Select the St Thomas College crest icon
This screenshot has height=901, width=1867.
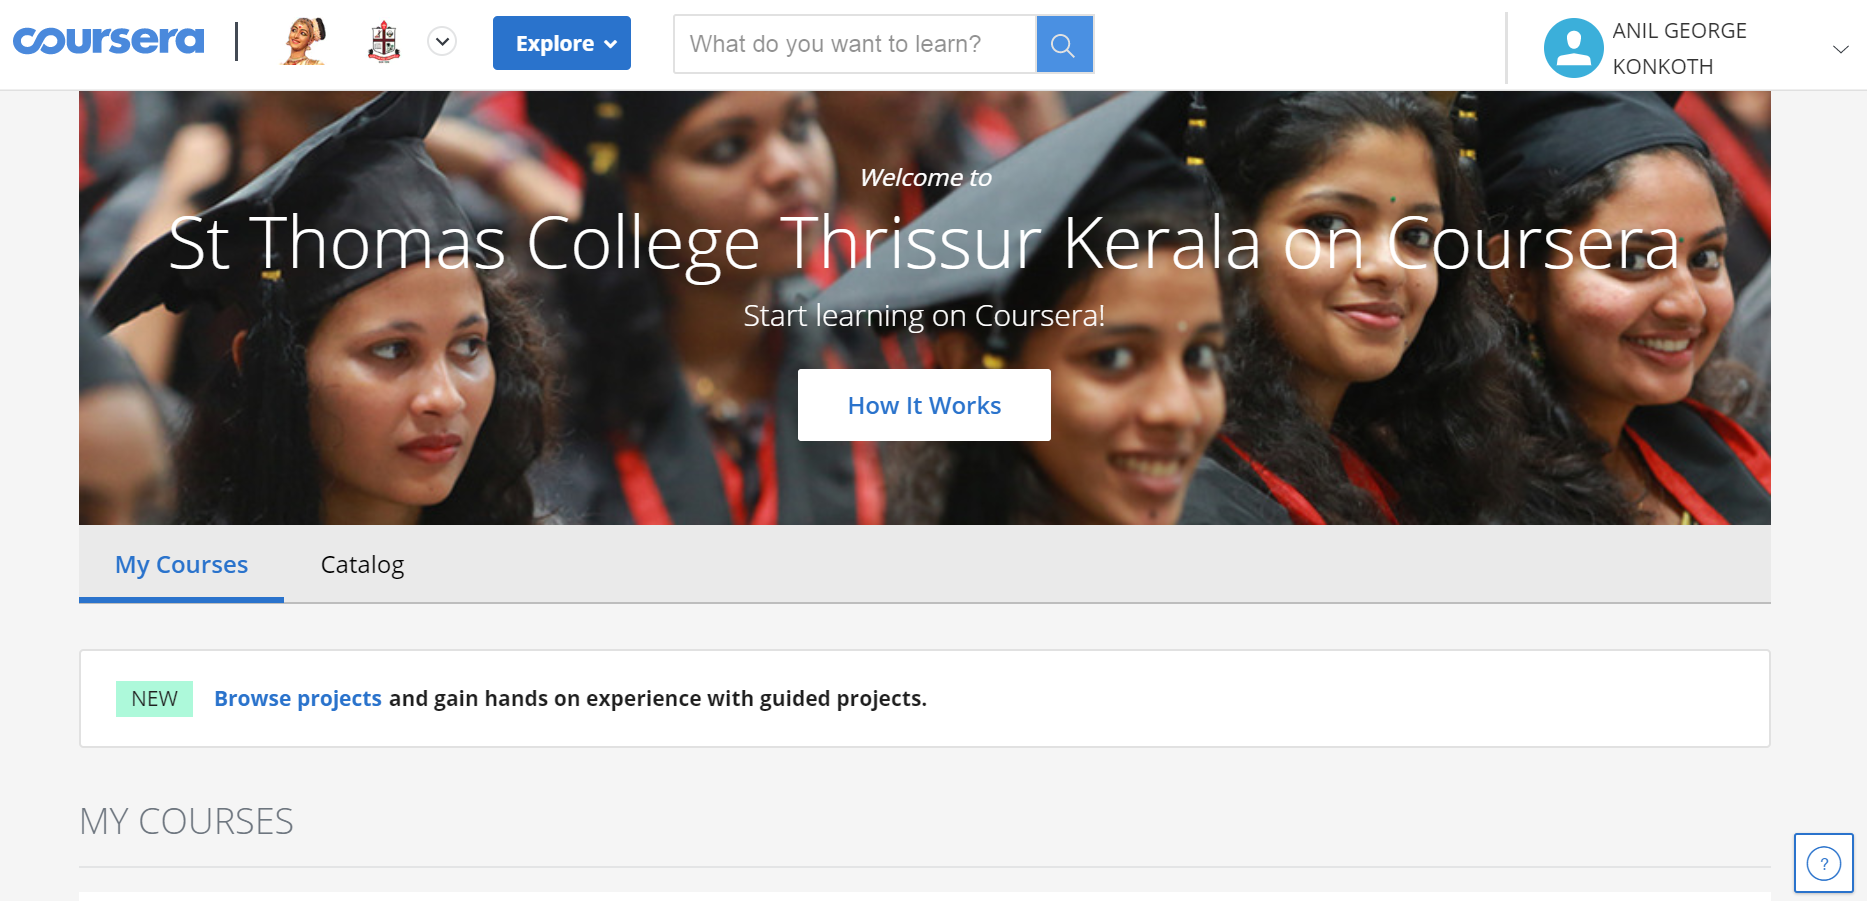[384, 43]
